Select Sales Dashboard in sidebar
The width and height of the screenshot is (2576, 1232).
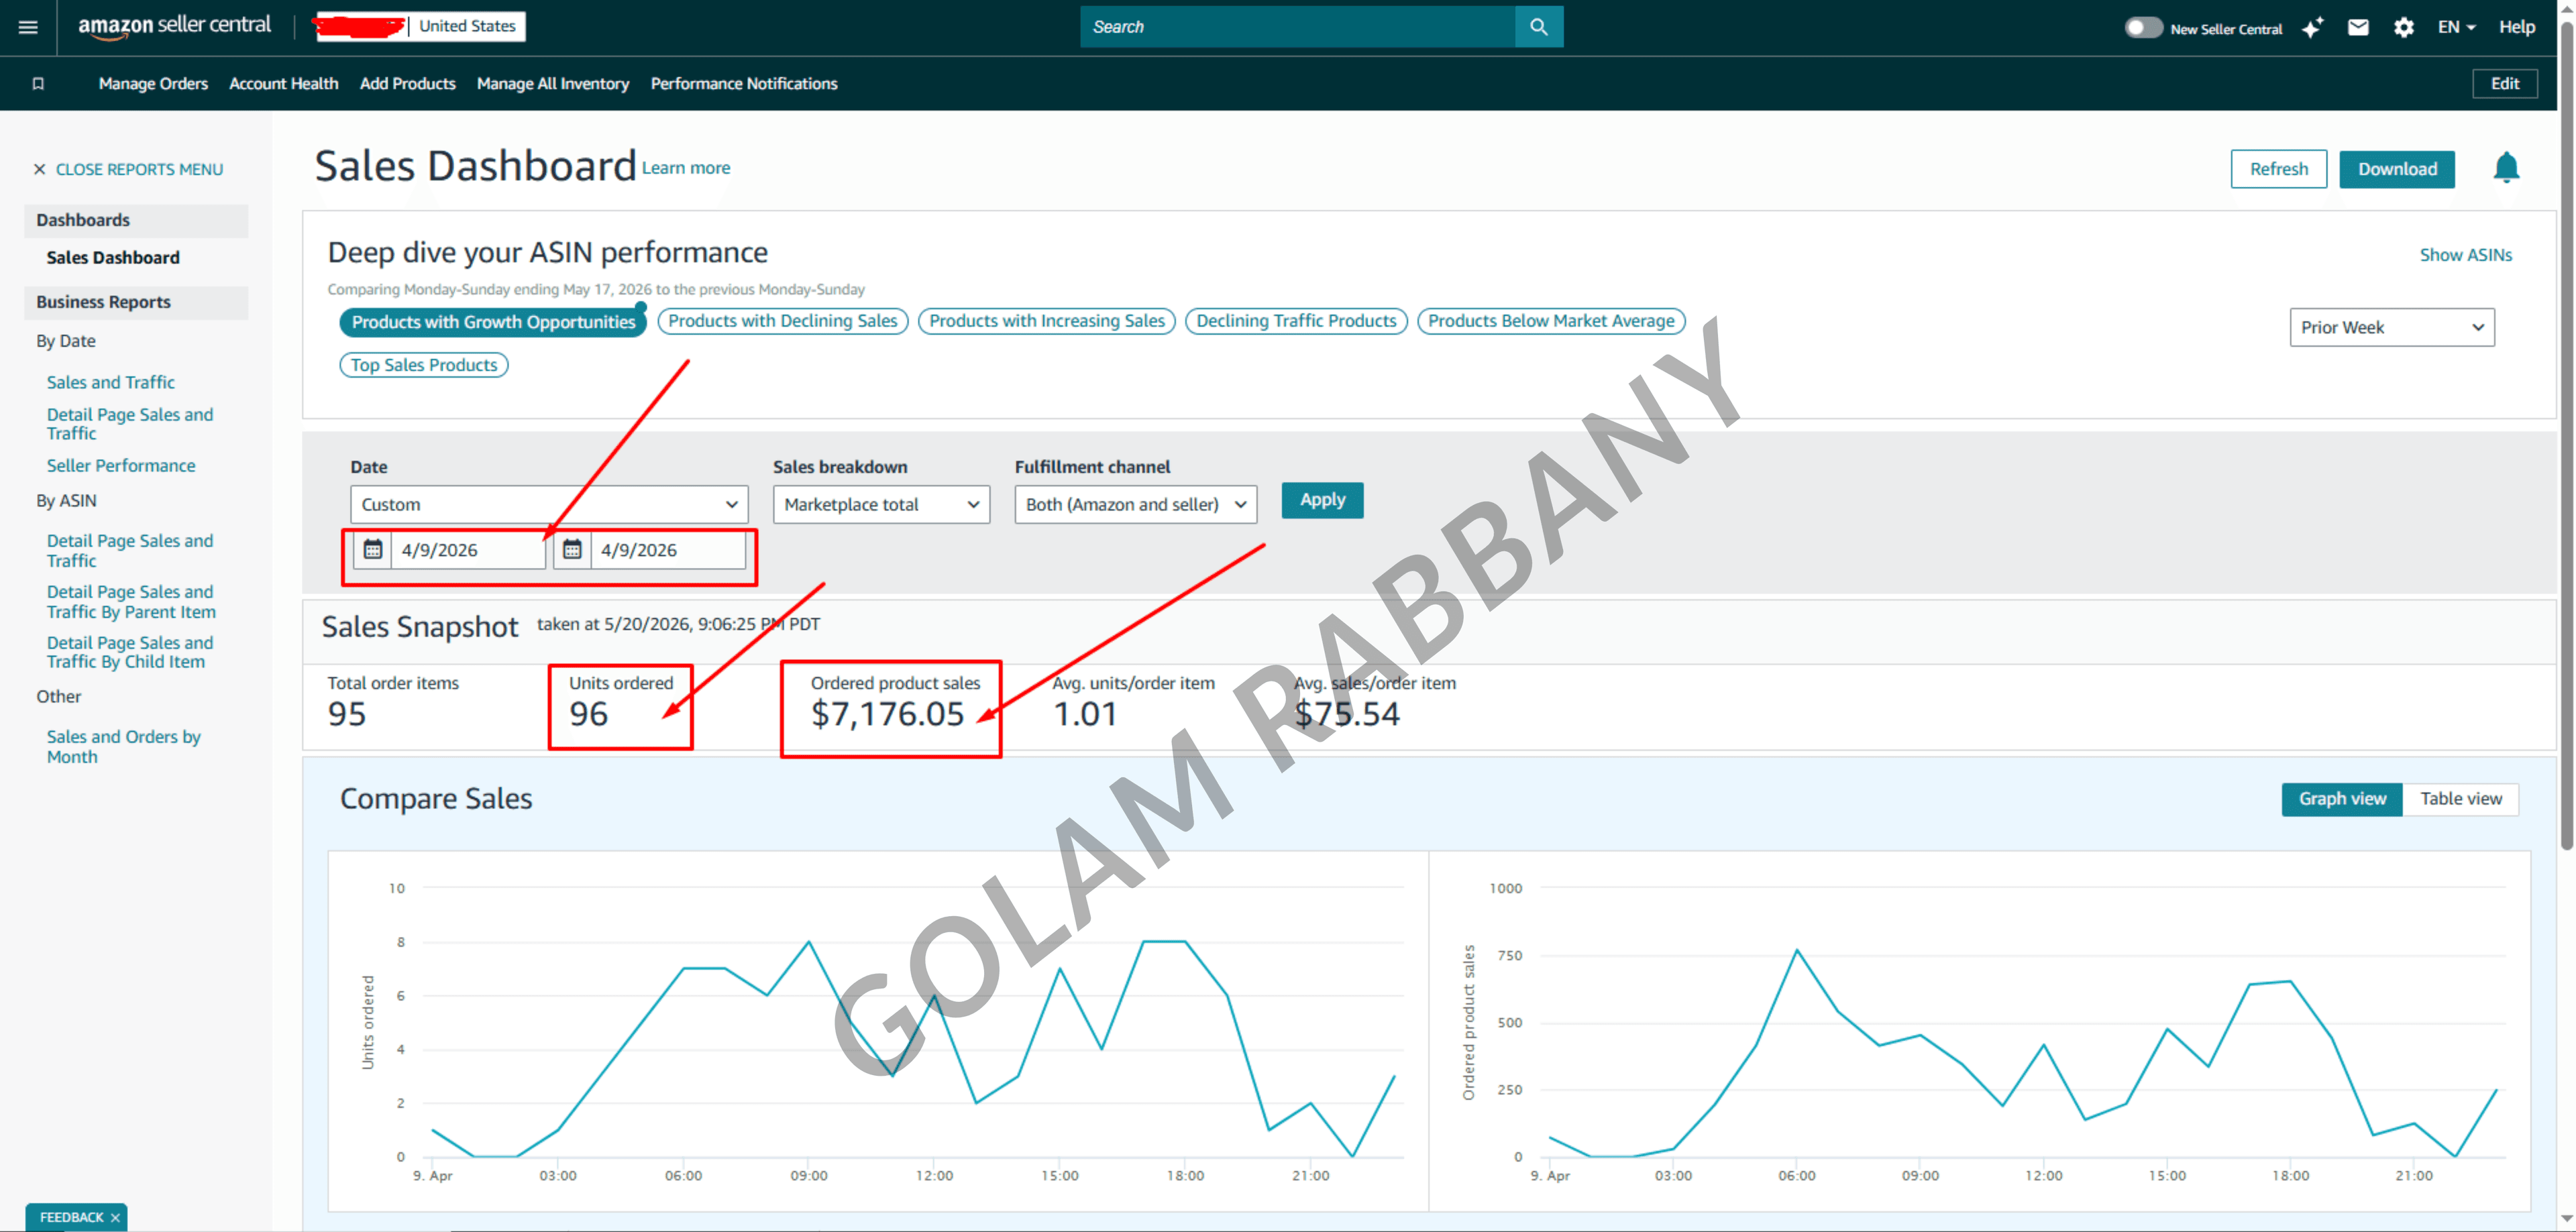[113, 257]
